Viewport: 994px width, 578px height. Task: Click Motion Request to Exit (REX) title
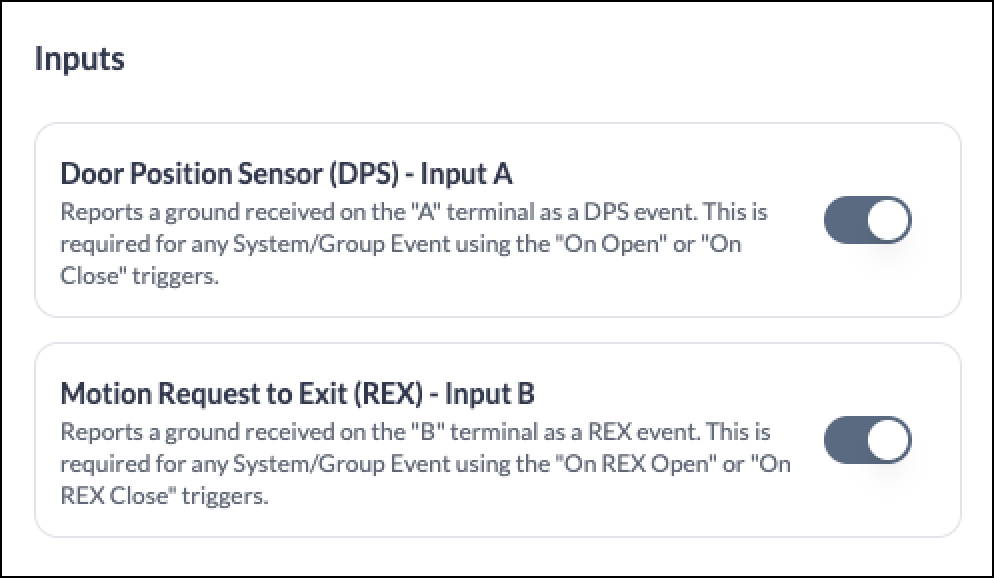297,394
